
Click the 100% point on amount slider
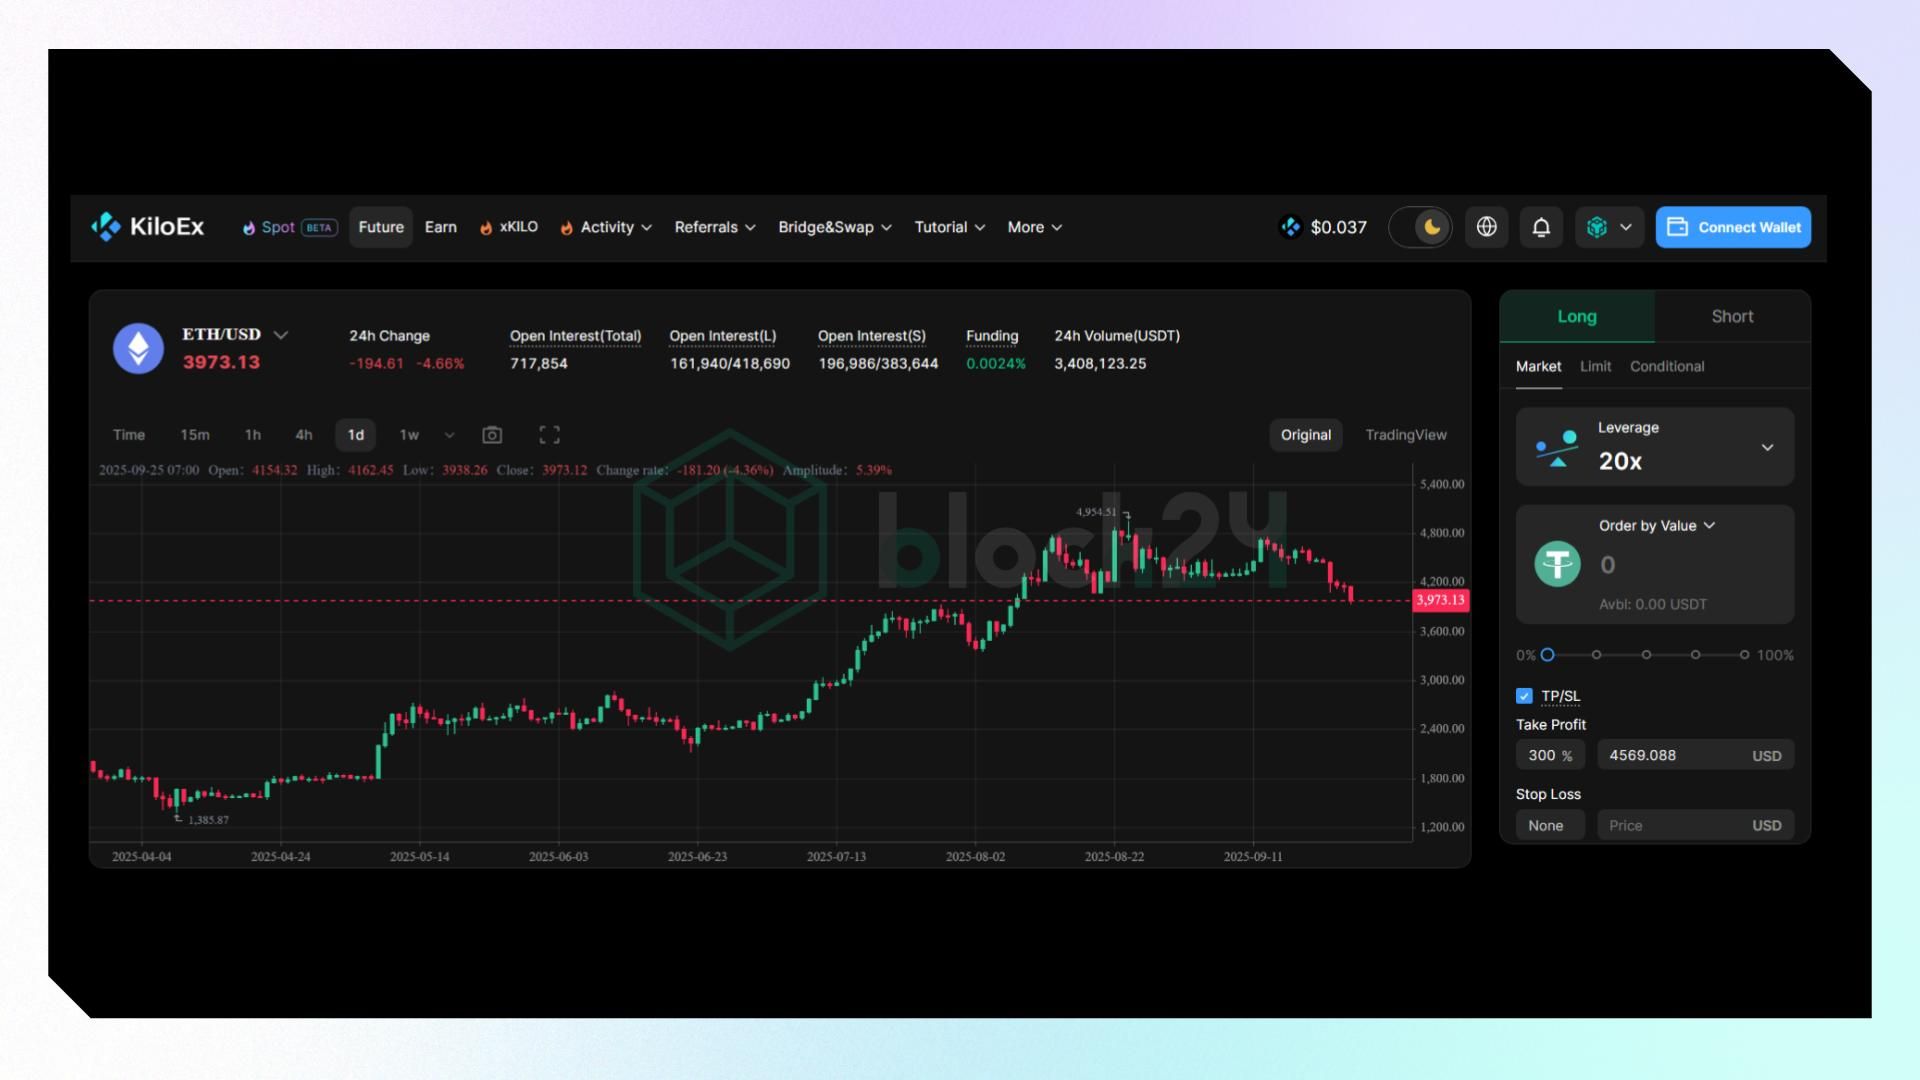[1744, 655]
